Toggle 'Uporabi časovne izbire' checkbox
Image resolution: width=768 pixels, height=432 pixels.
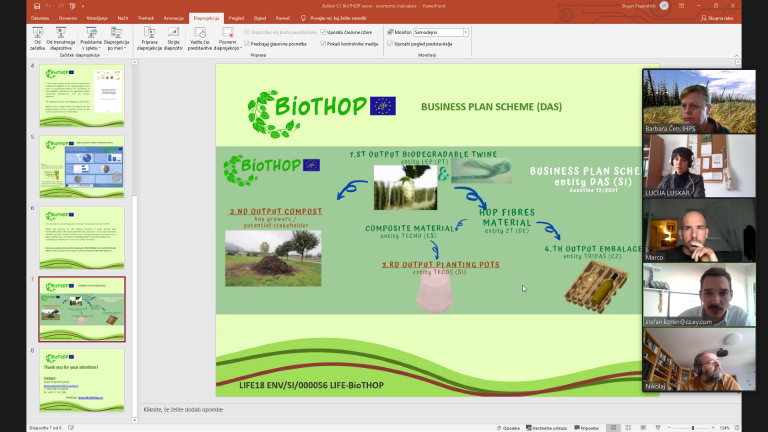(323, 32)
